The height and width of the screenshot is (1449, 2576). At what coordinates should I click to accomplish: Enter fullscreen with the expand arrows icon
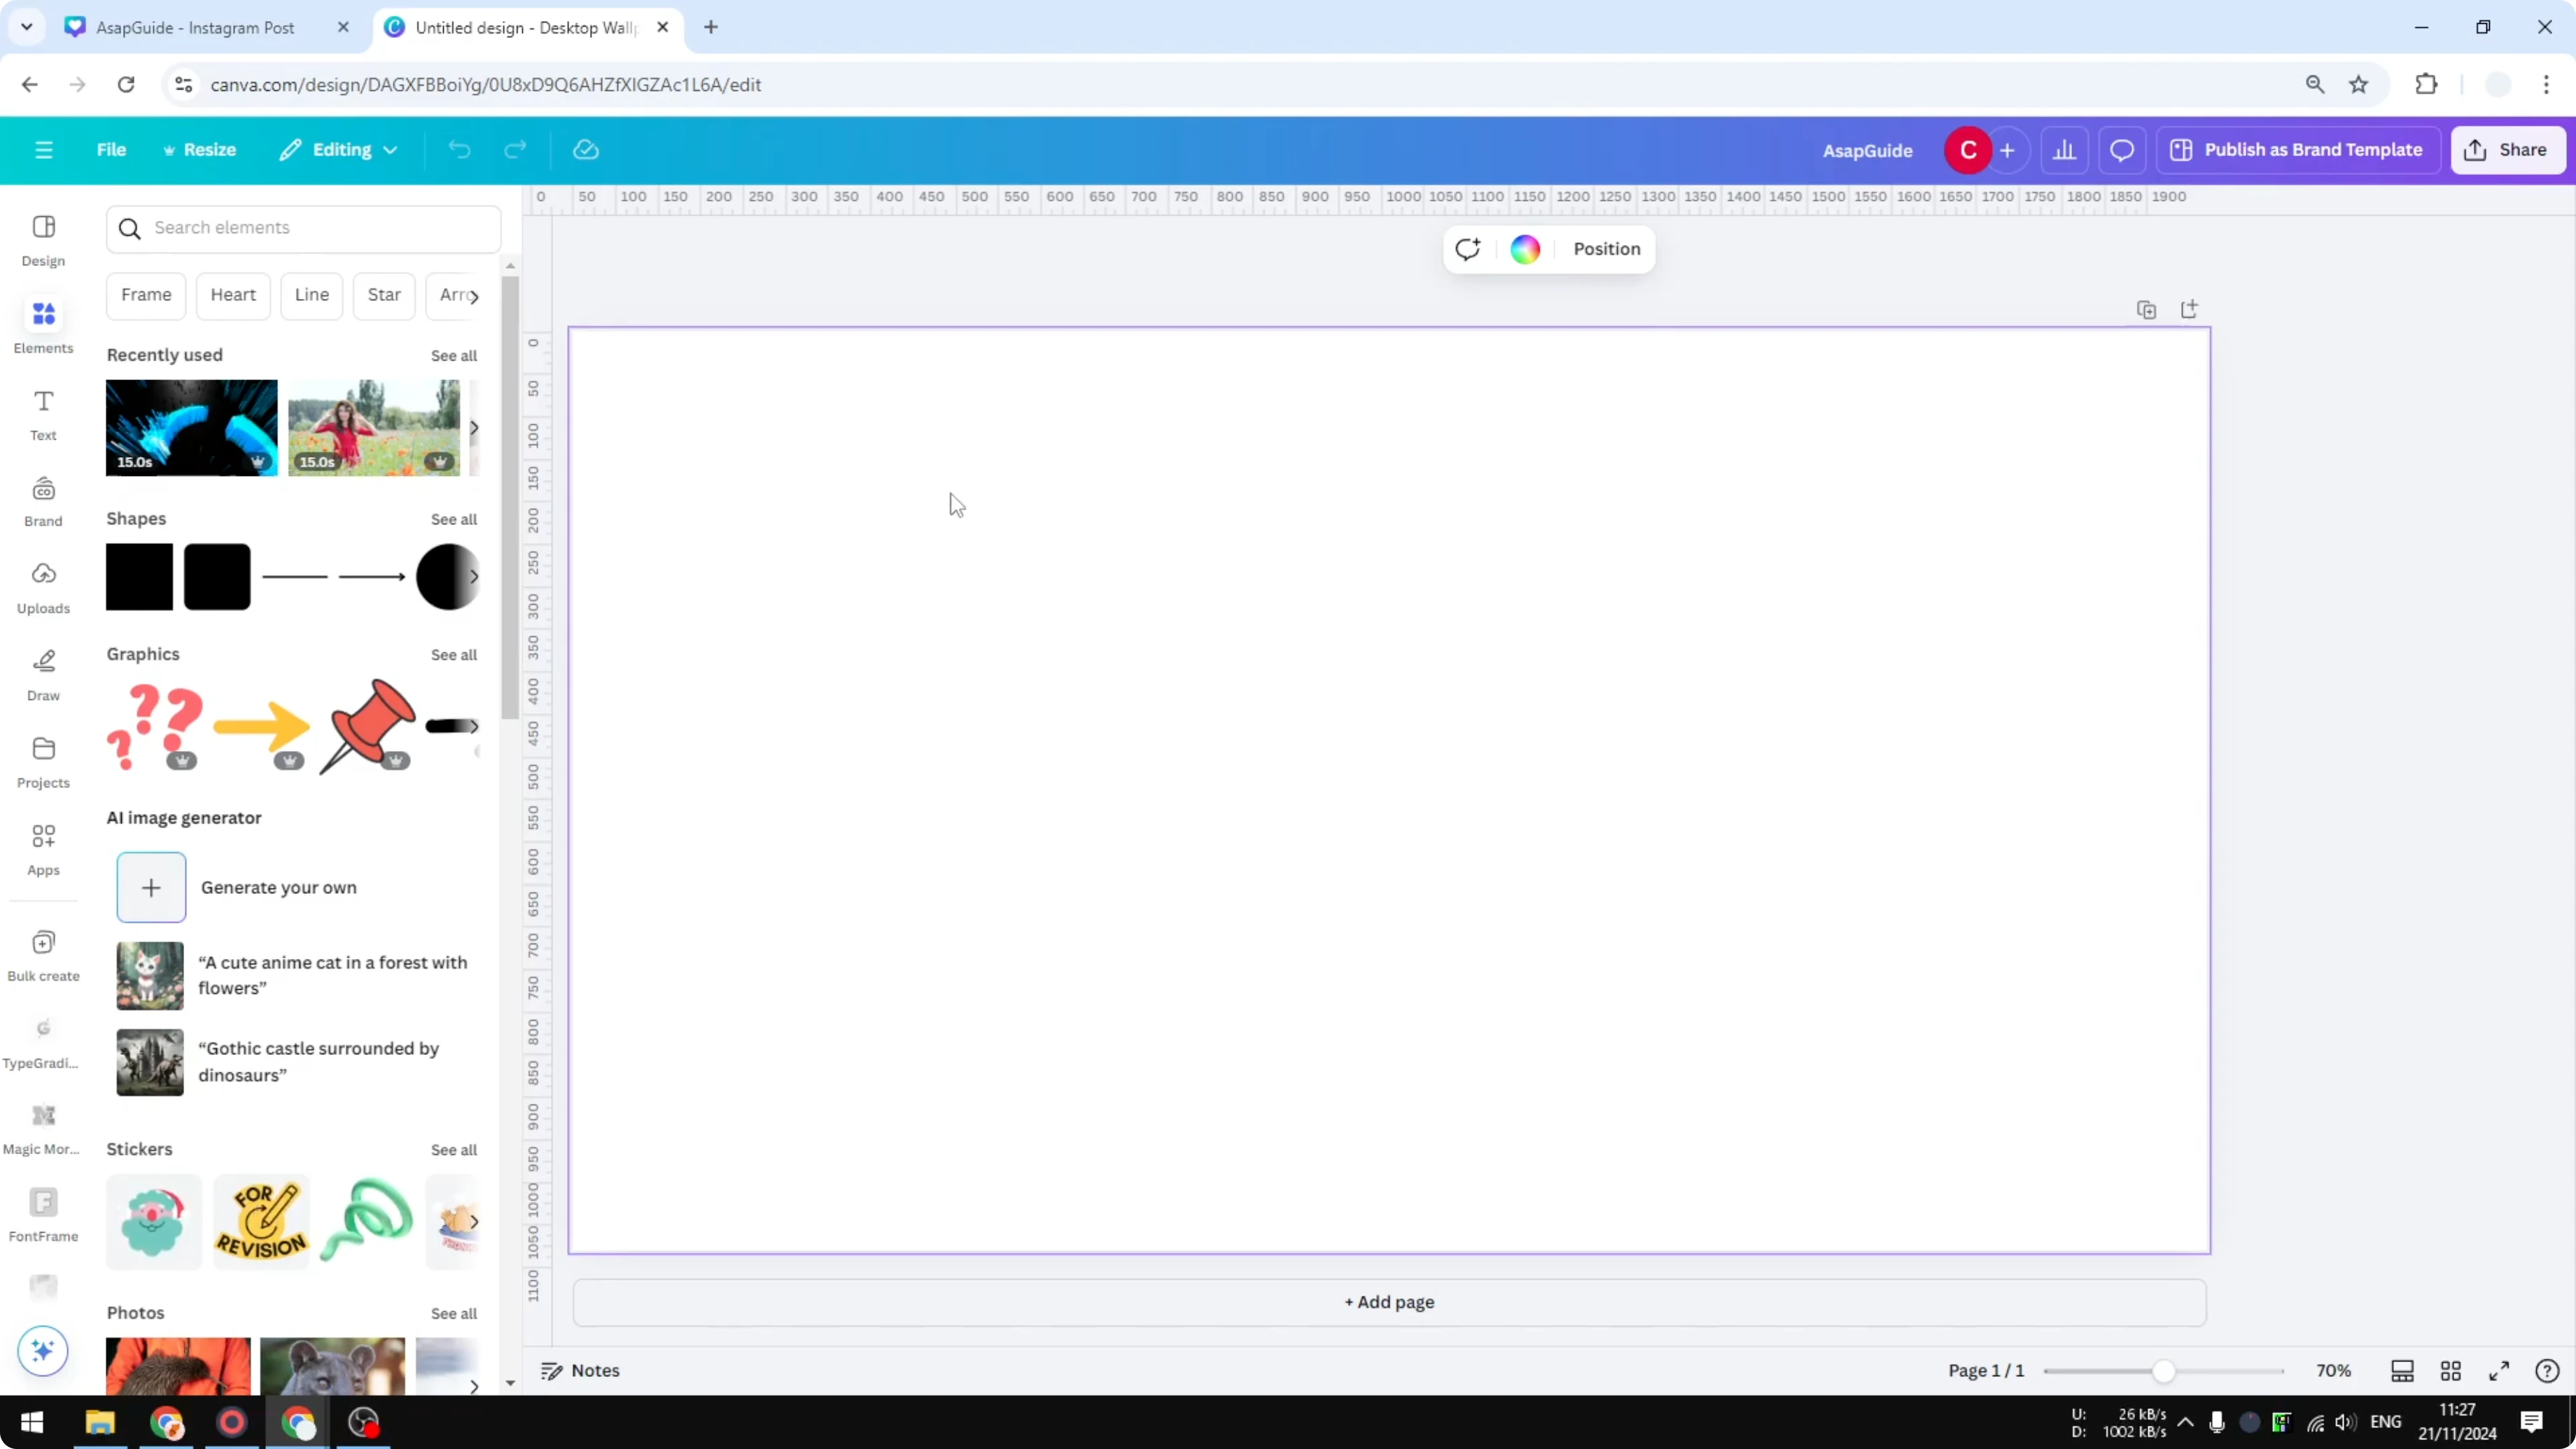pyautogui.click(x=2498, y=1371)
